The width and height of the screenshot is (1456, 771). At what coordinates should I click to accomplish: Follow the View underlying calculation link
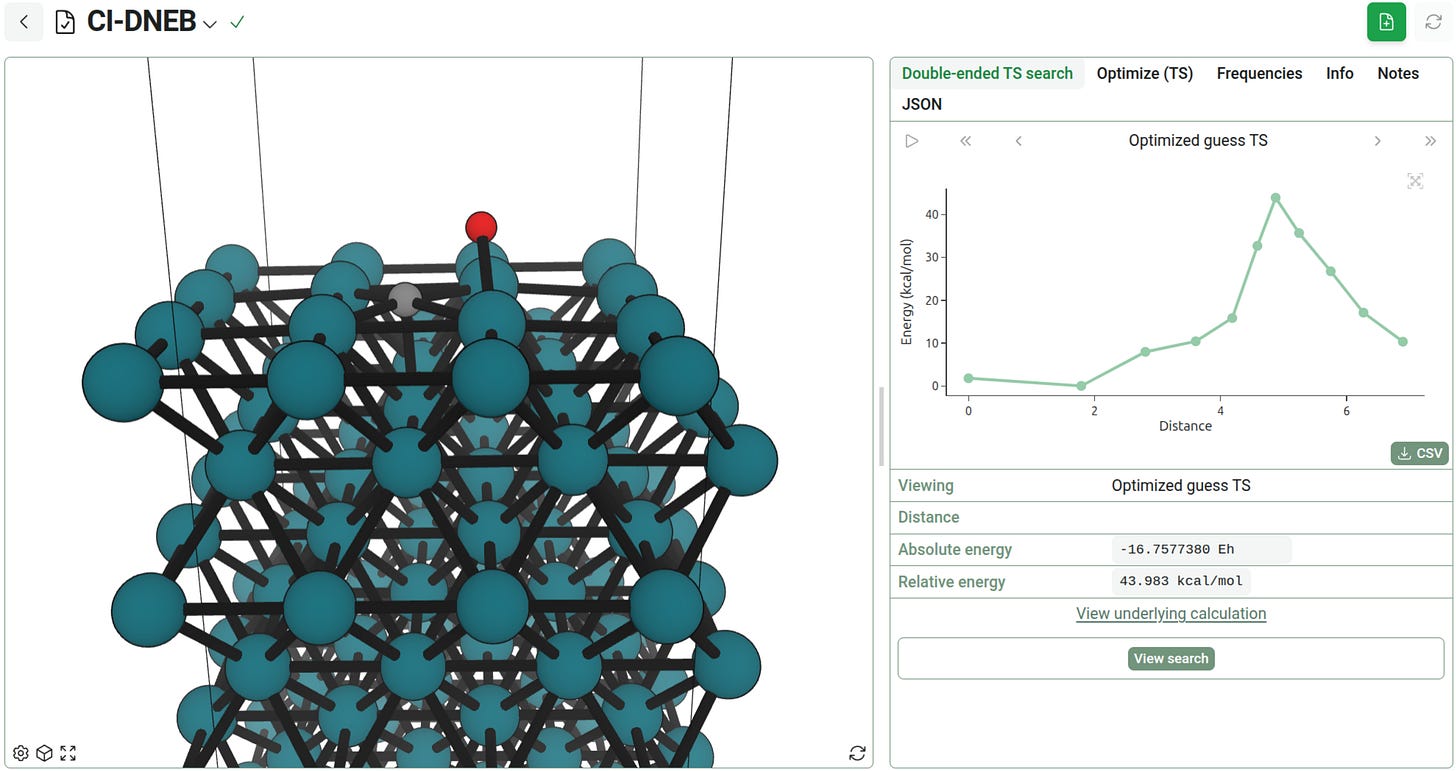pyautogui.click(x=1171, y=614)
